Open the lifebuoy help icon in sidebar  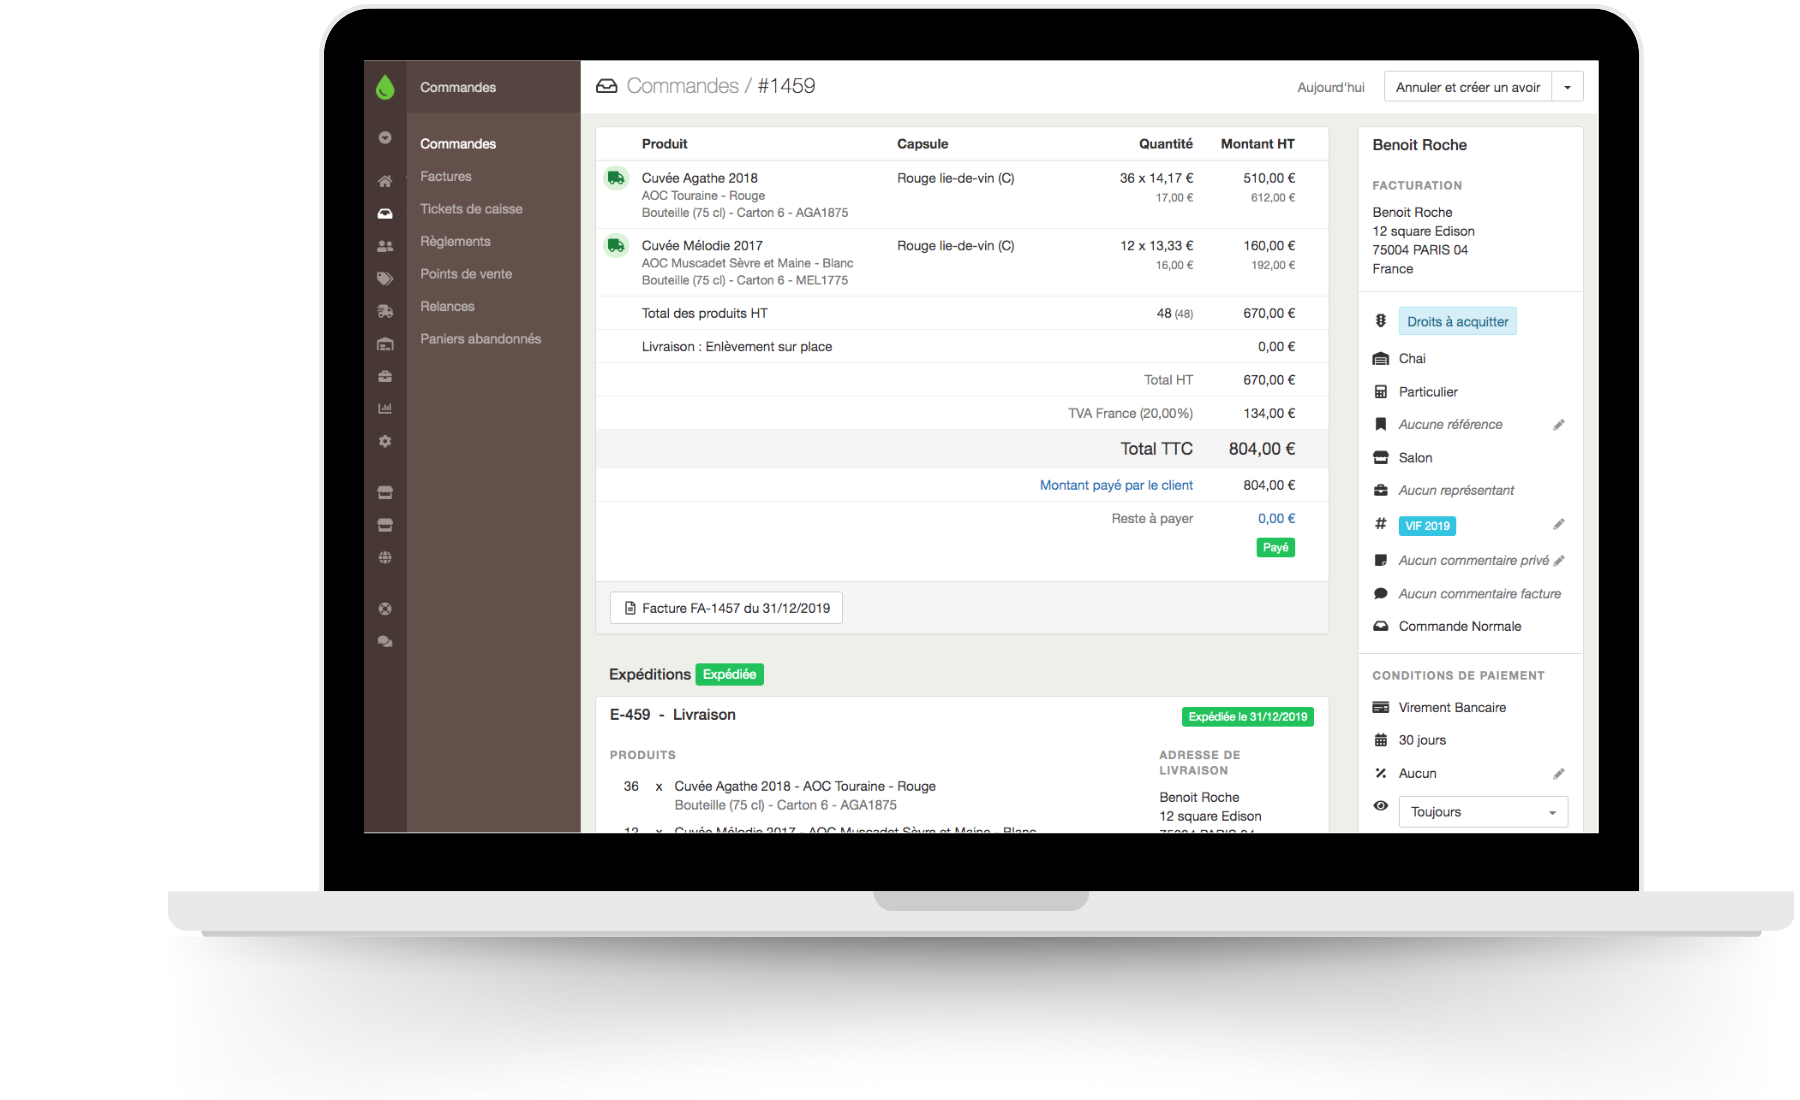coord(385,609)
